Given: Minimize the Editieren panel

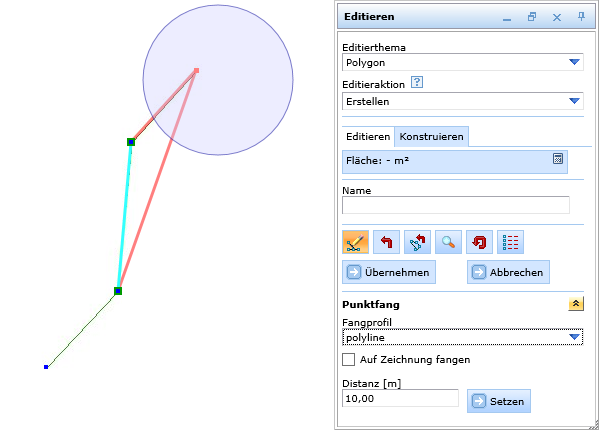Looking at the screenshot, I should tap(507, 19).
